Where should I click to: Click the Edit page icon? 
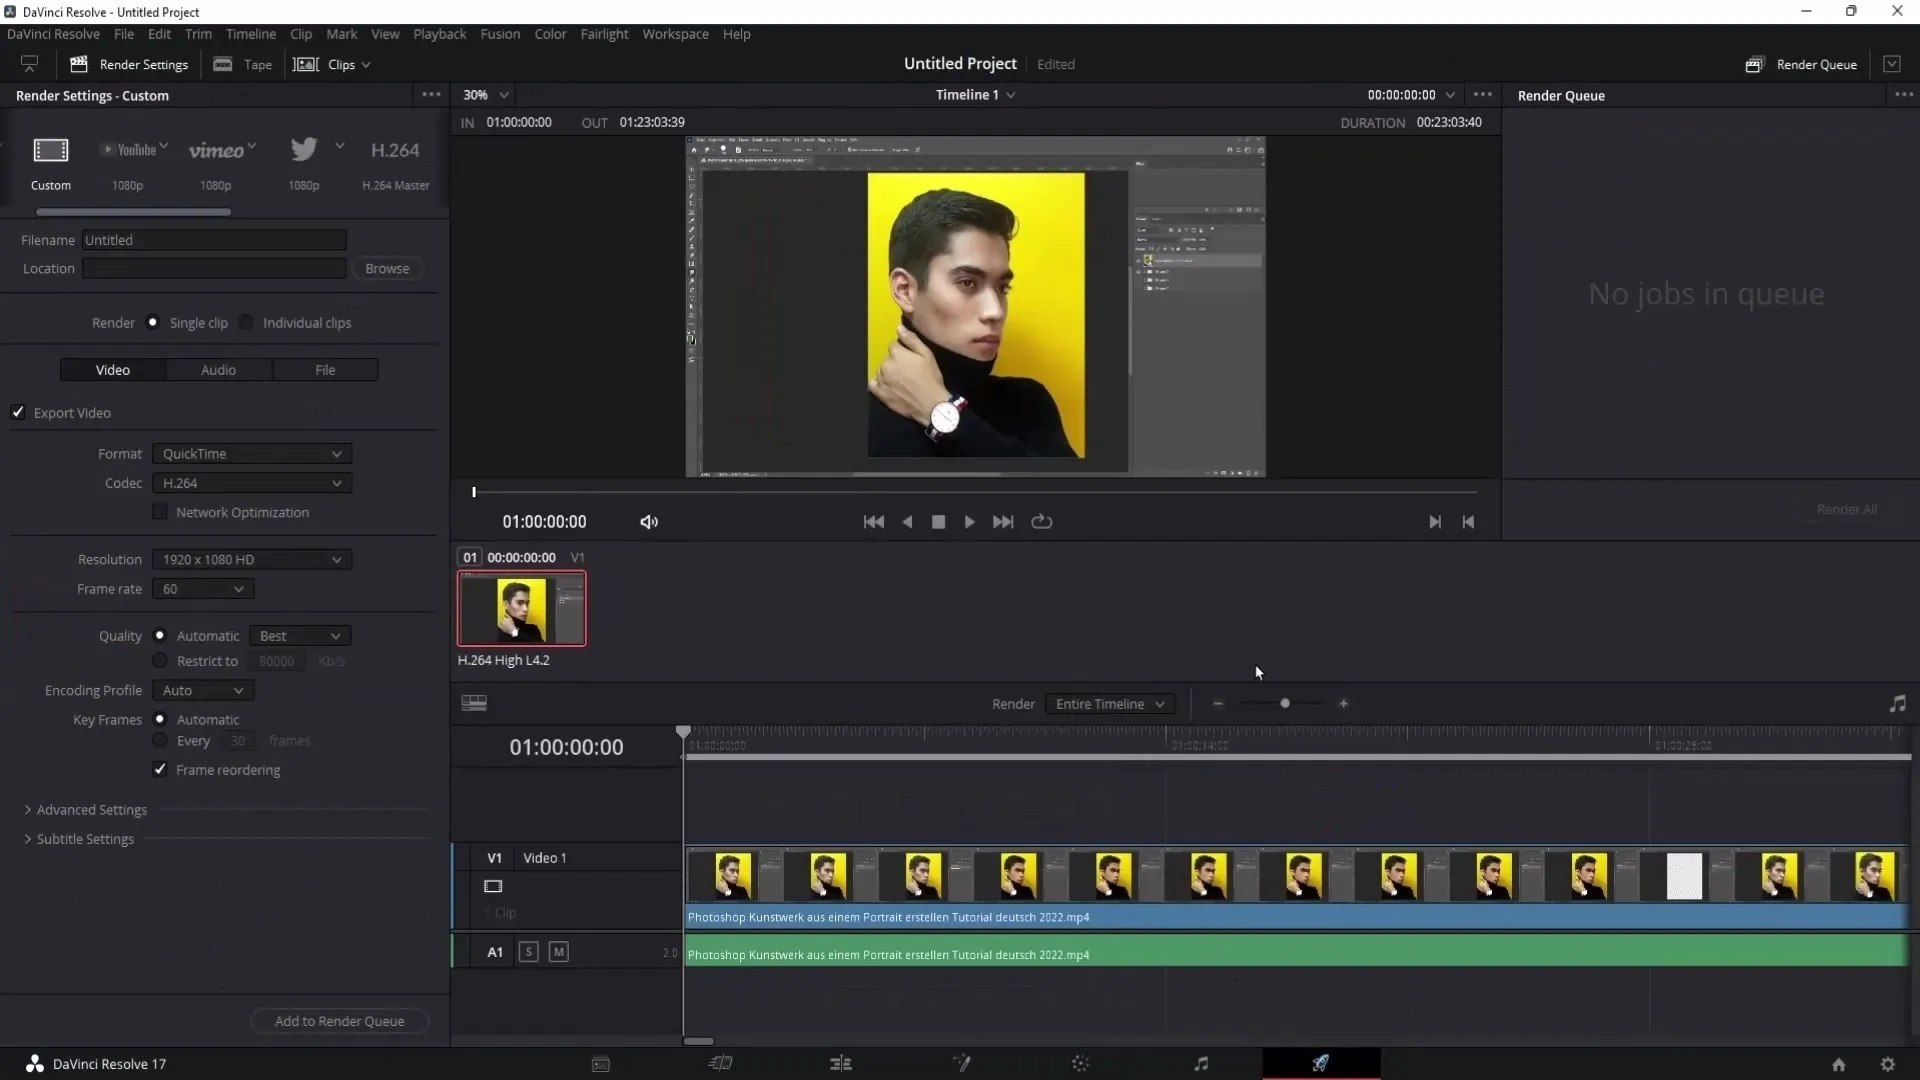pos(840,1064)
